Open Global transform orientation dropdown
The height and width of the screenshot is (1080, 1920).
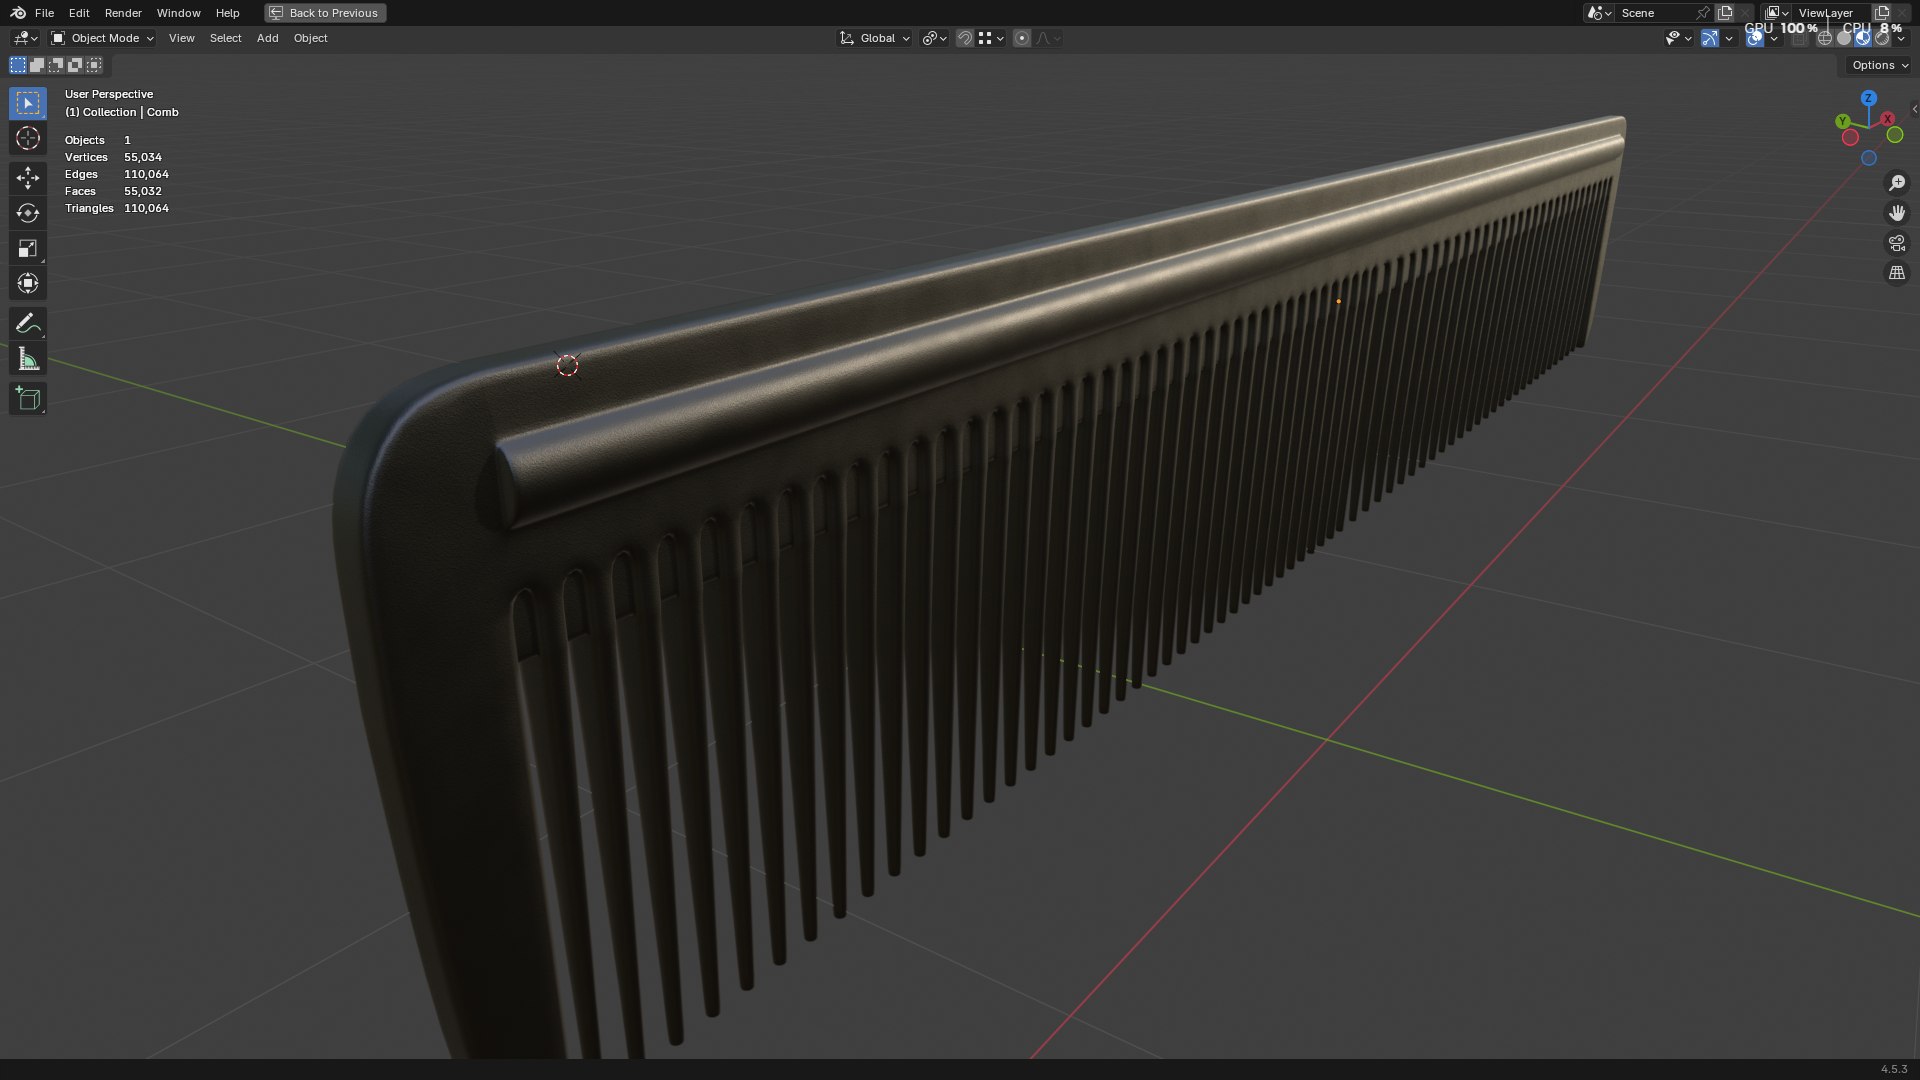[x=874, y=38]
